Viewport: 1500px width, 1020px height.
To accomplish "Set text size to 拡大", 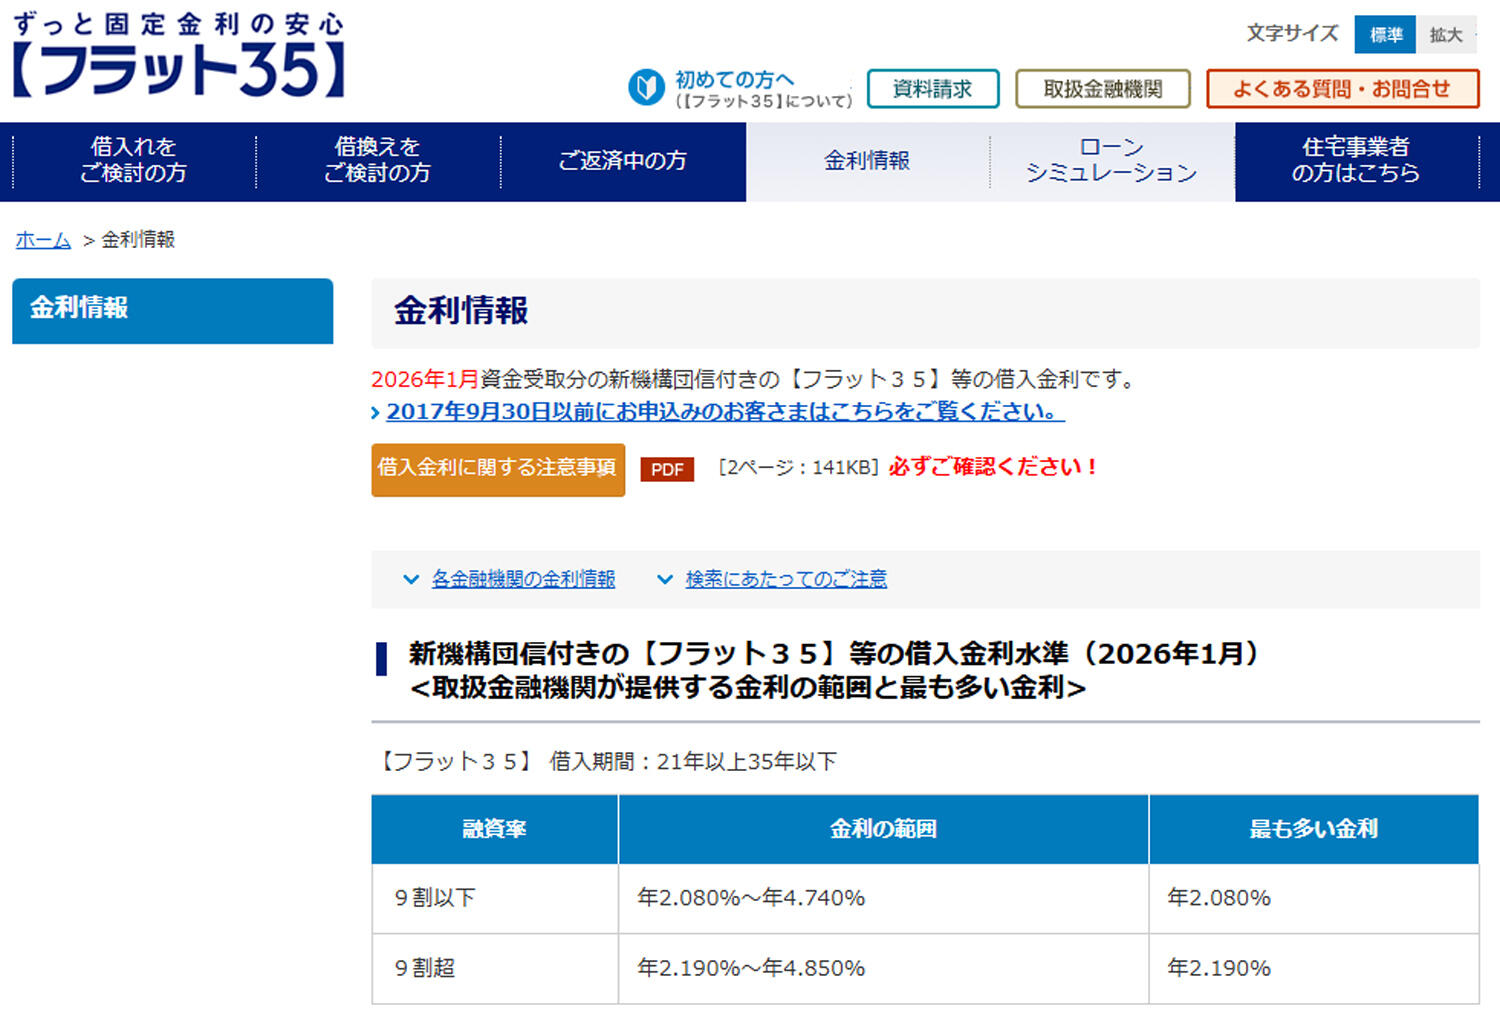I will (1445, 35).
